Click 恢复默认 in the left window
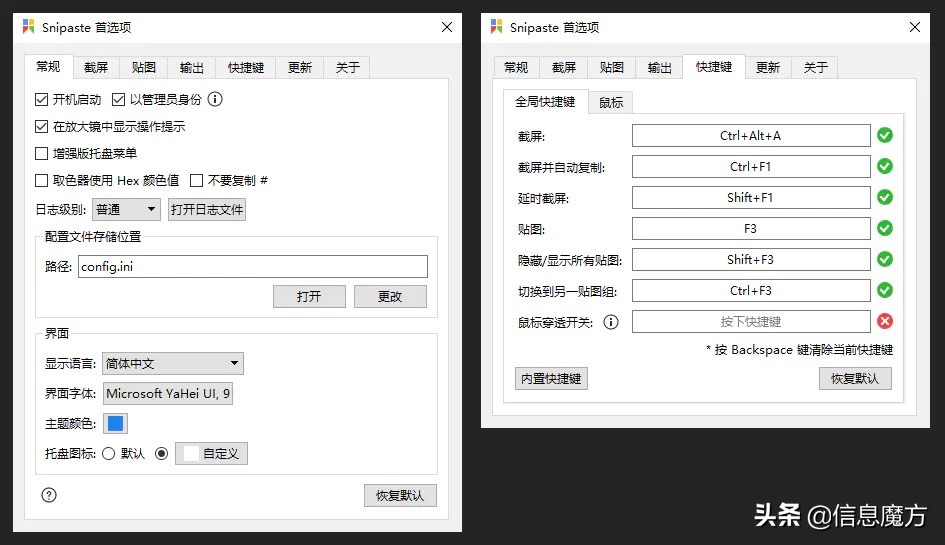945x545 pixels. point(400,496)
